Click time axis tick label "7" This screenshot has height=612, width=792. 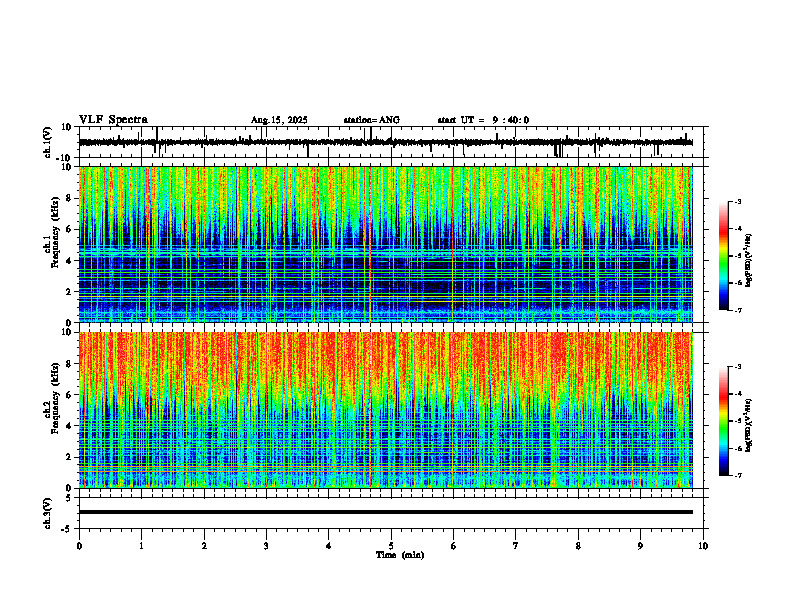516,546
